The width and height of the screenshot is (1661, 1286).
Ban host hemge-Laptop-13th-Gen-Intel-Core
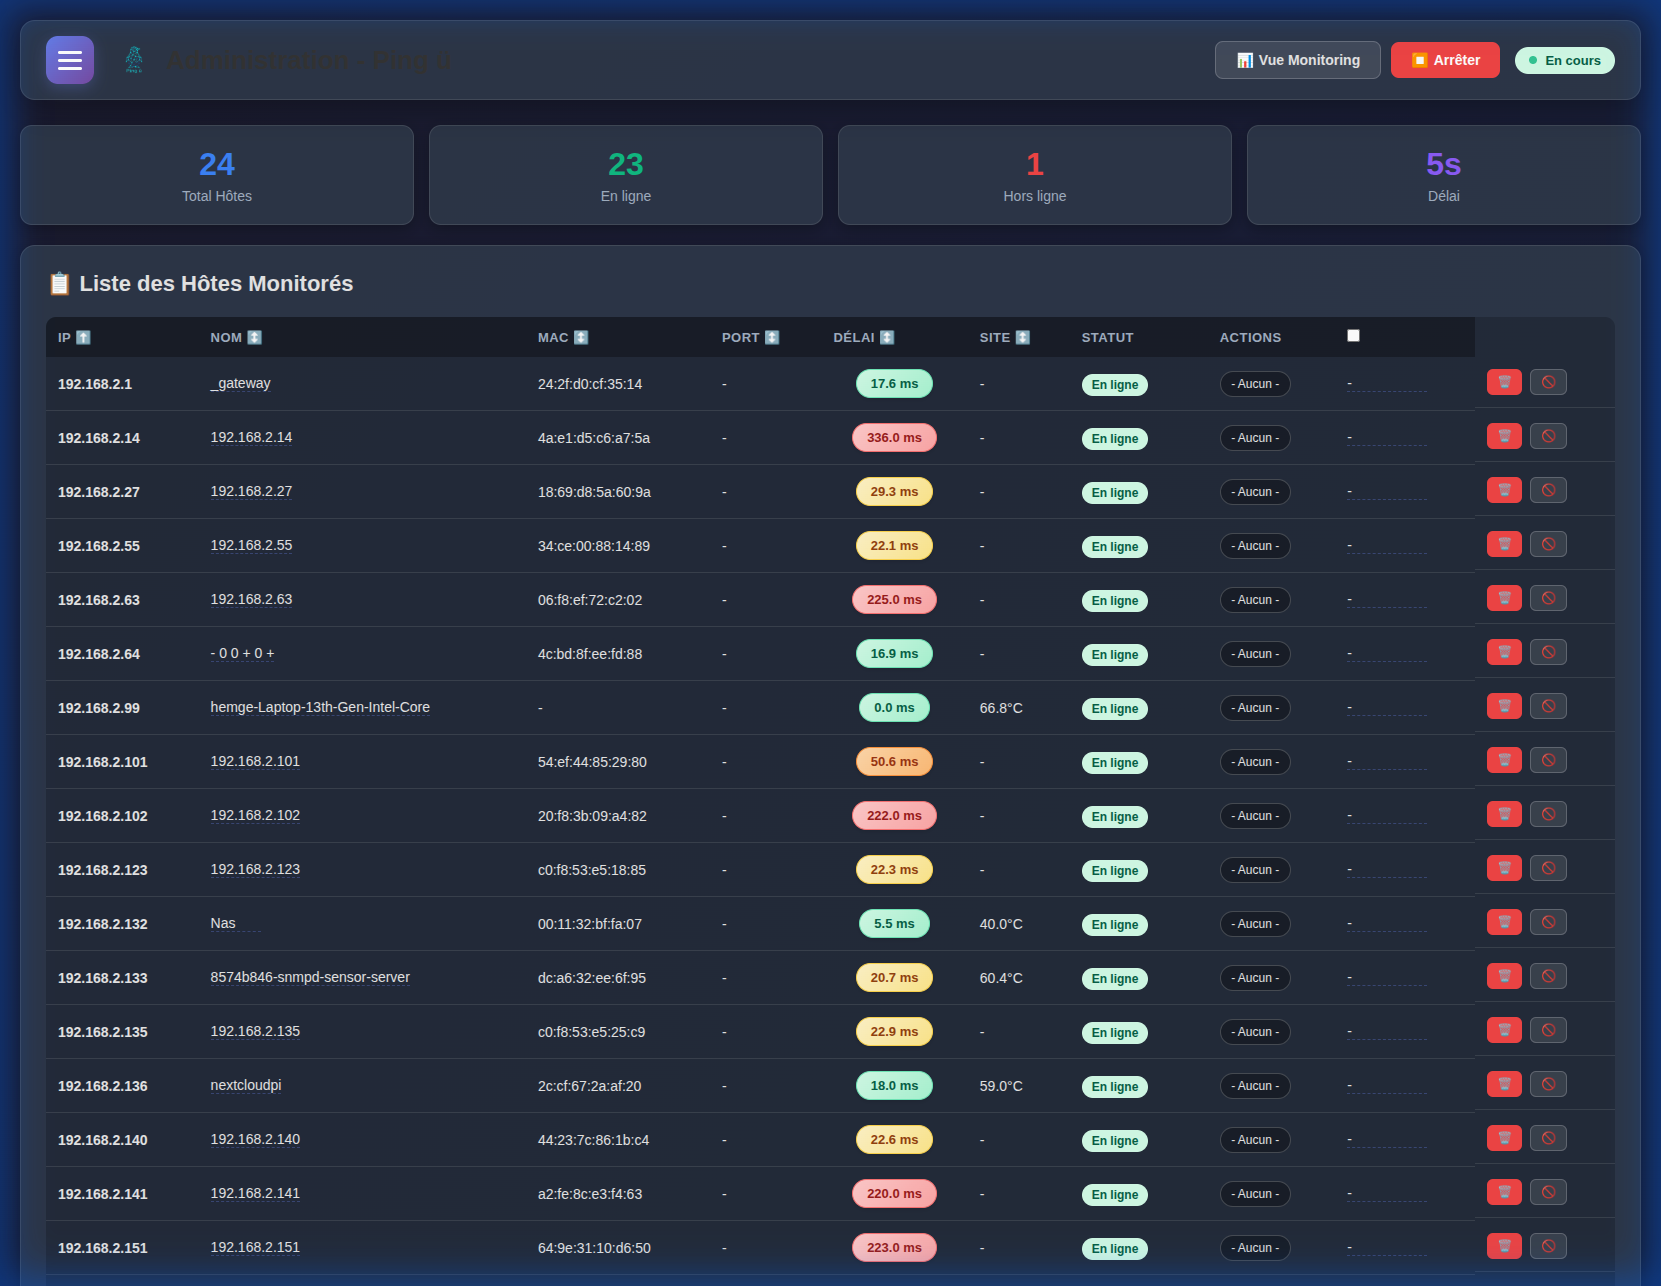[1548, 705]
